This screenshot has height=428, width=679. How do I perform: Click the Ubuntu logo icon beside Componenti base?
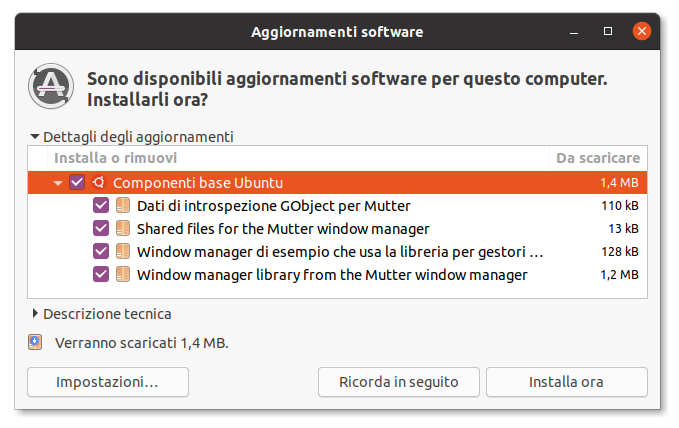coord(98,183)
